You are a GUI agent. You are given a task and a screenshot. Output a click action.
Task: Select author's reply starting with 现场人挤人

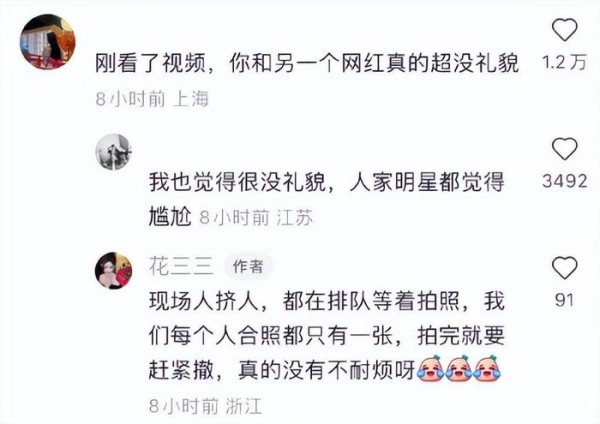pyautogui.click(x=327, y=335)
